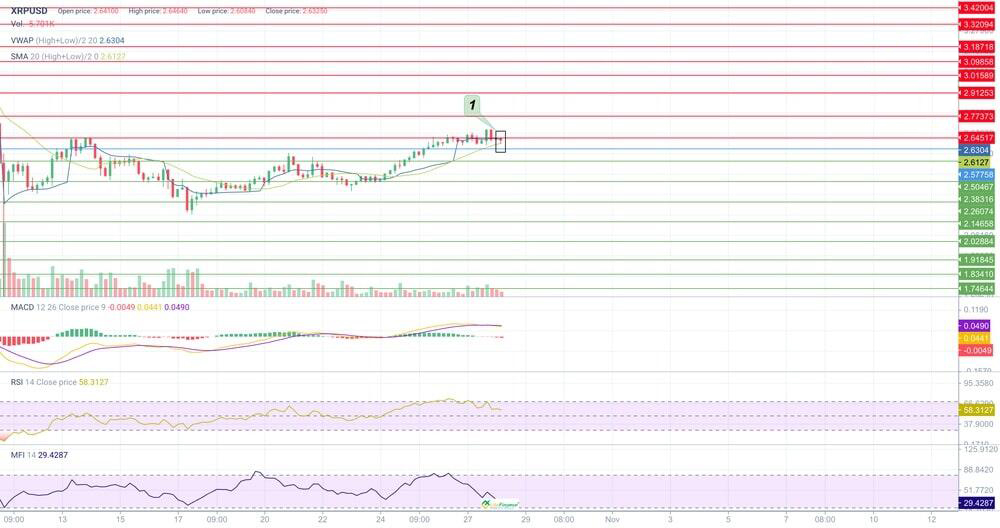Select the VWAP indicator legend
Viewport: 1000px width, 528px height.
click(x=67, y=40)
